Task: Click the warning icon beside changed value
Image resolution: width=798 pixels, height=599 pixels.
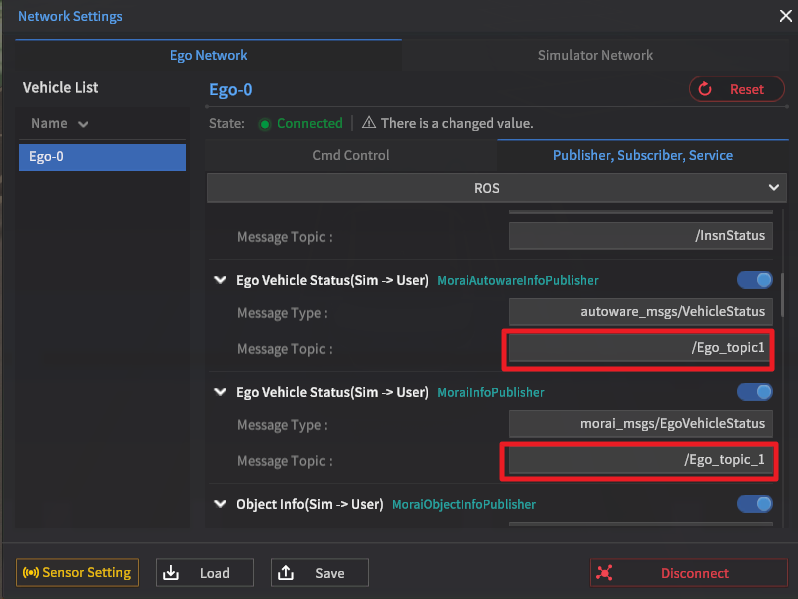Action: pos(369,123)
